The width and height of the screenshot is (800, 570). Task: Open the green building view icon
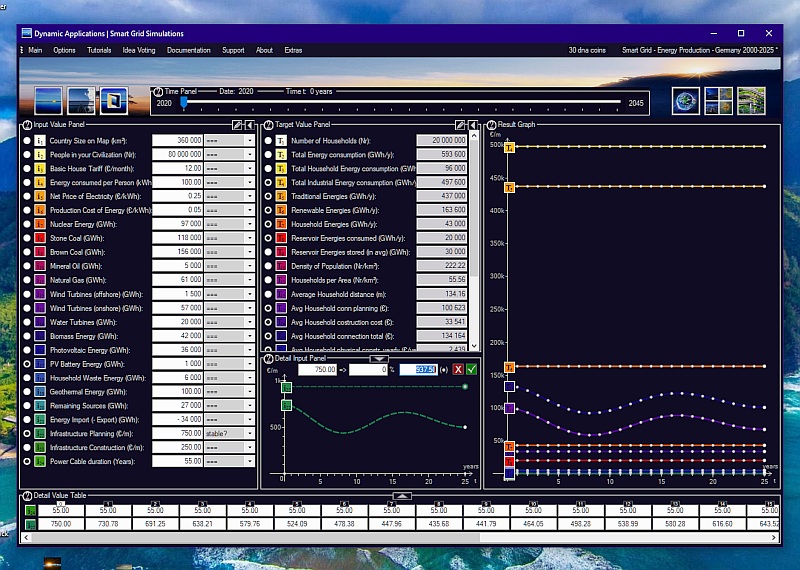point(751,101)
